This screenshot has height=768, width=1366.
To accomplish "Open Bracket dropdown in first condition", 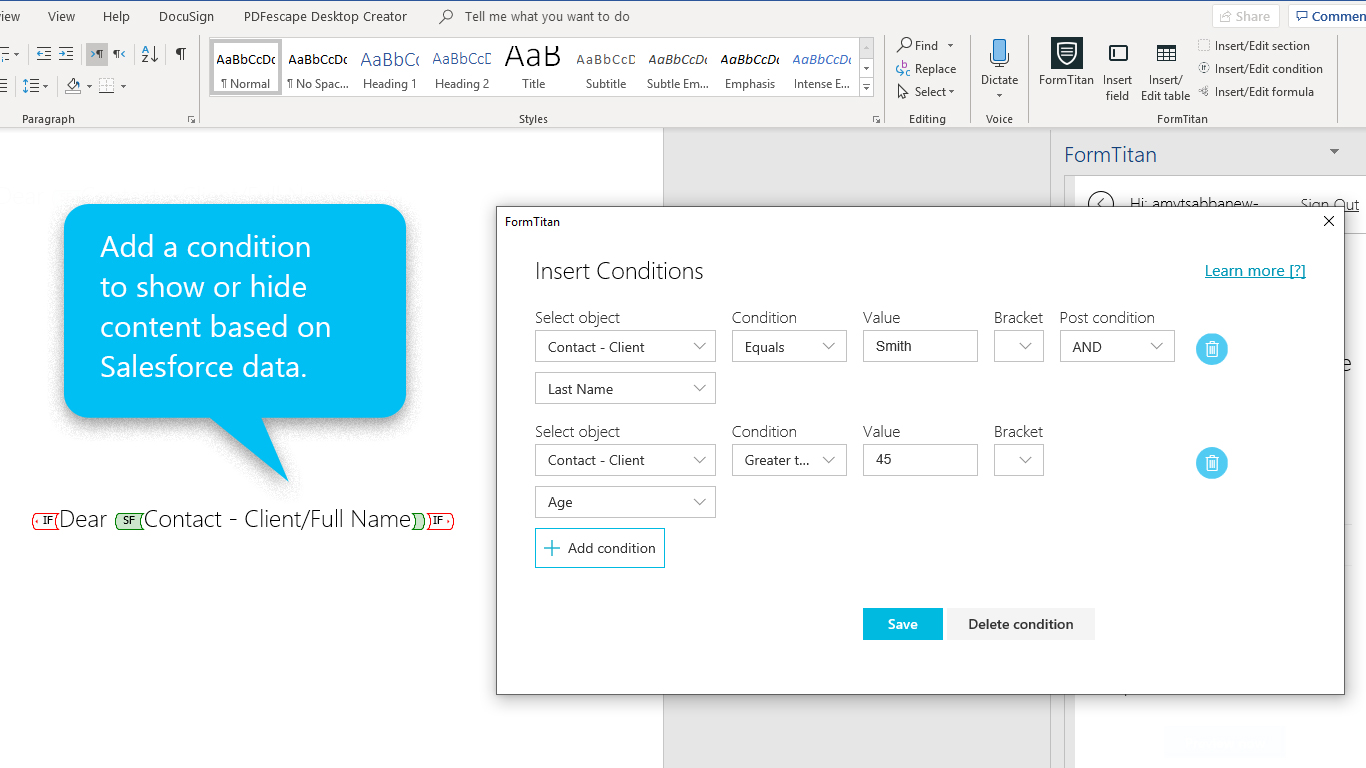I will [1019, 346].
